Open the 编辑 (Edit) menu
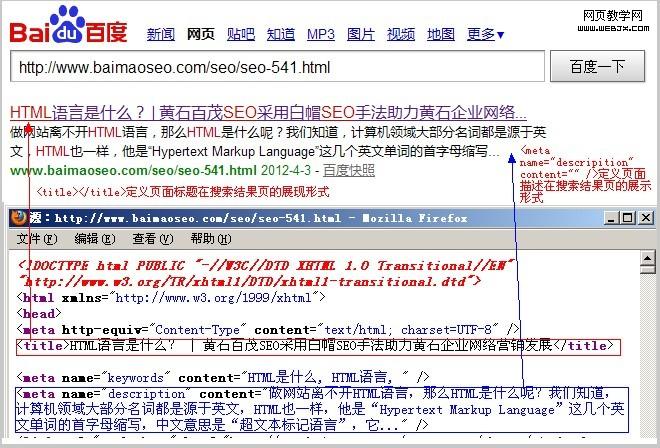This screenshot has width=660, height=448. pyautogui.click(x=93, y=239)
